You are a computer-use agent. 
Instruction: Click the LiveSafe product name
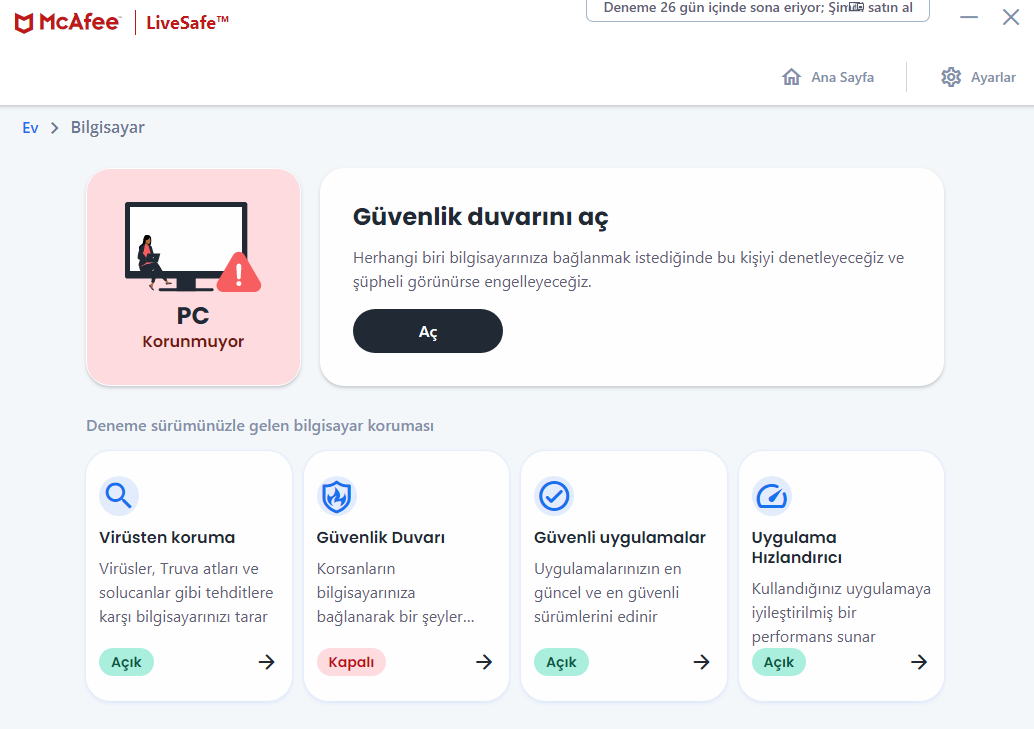(187, 22)
